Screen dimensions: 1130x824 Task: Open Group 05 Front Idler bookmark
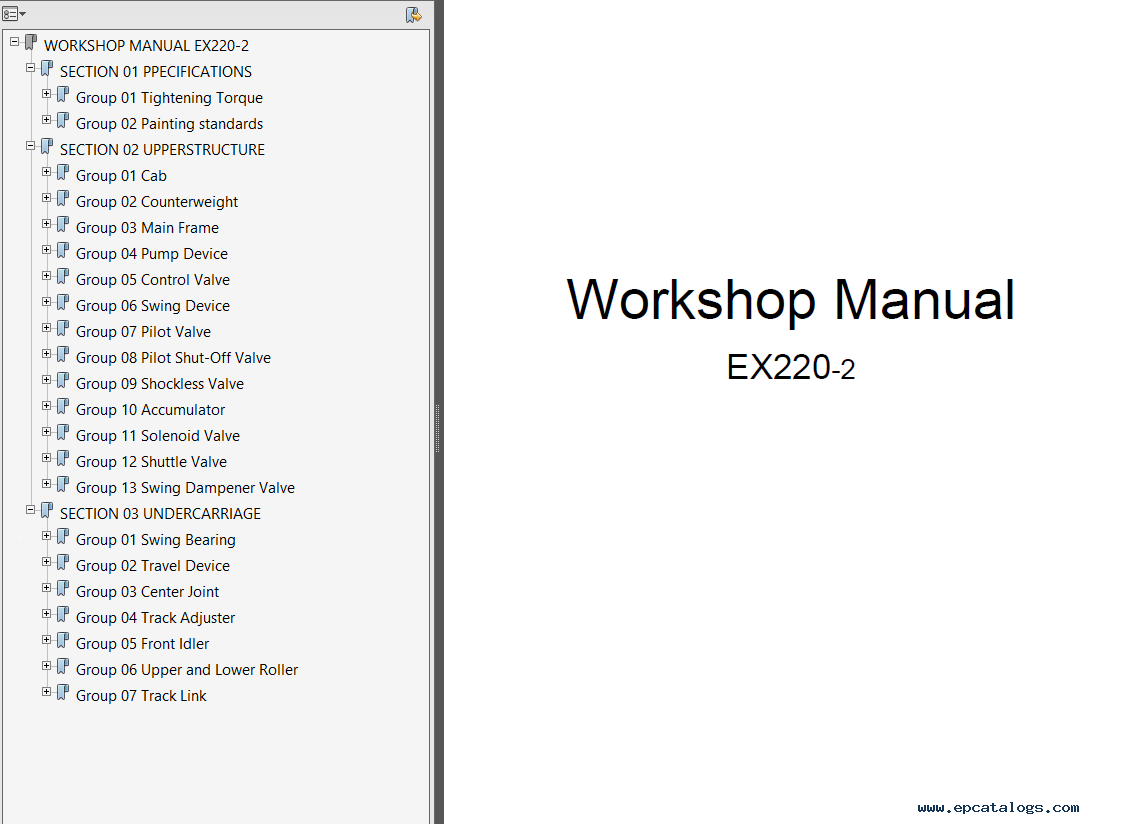point(142,644)
